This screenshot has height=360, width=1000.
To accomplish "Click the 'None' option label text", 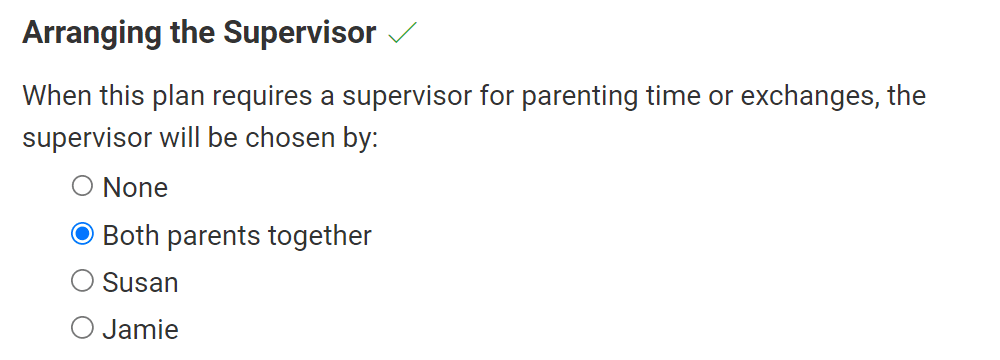I will point(135,188).
